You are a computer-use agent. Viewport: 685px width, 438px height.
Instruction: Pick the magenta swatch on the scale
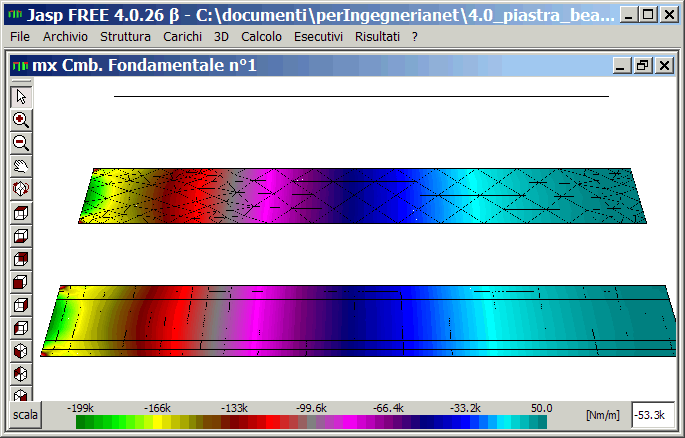(351, 422)
